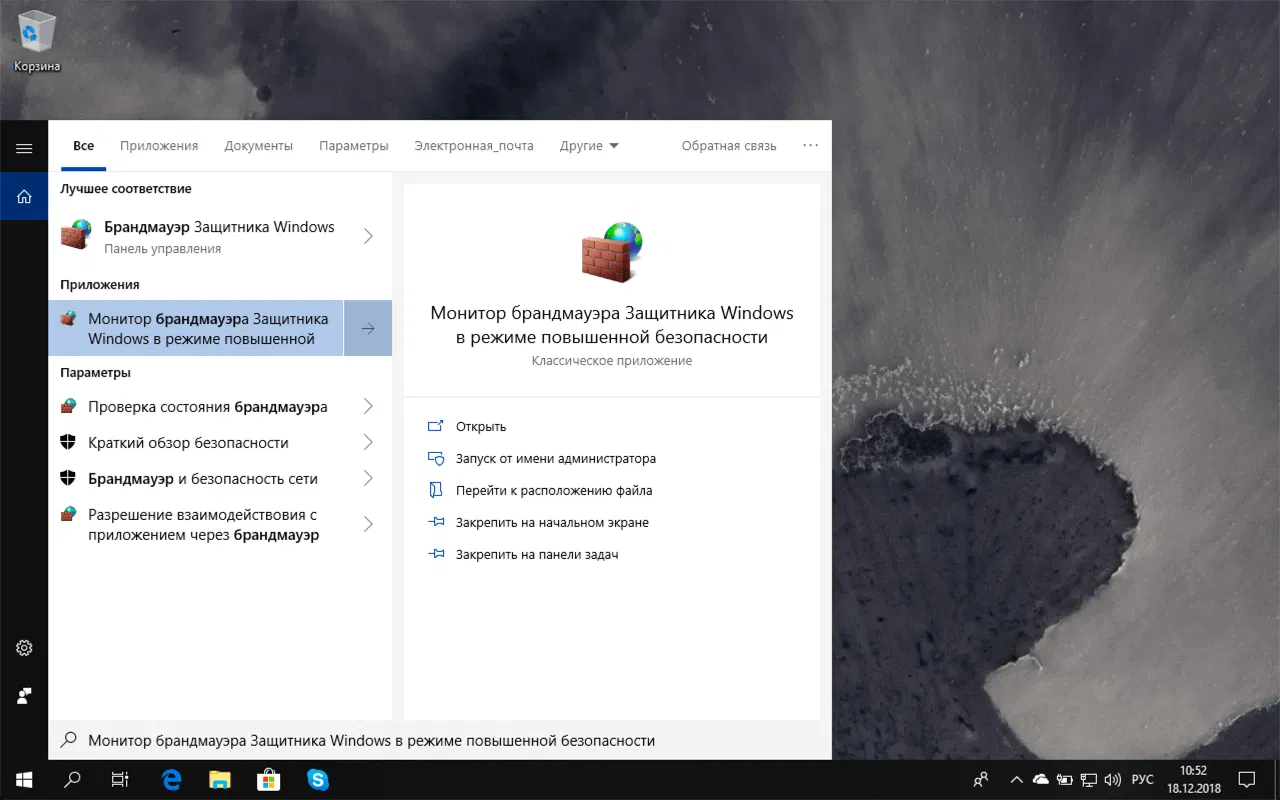This screenshot has width=1280, height=800.
Task: Switch to the Документы search tab
Action: [258, 145]
